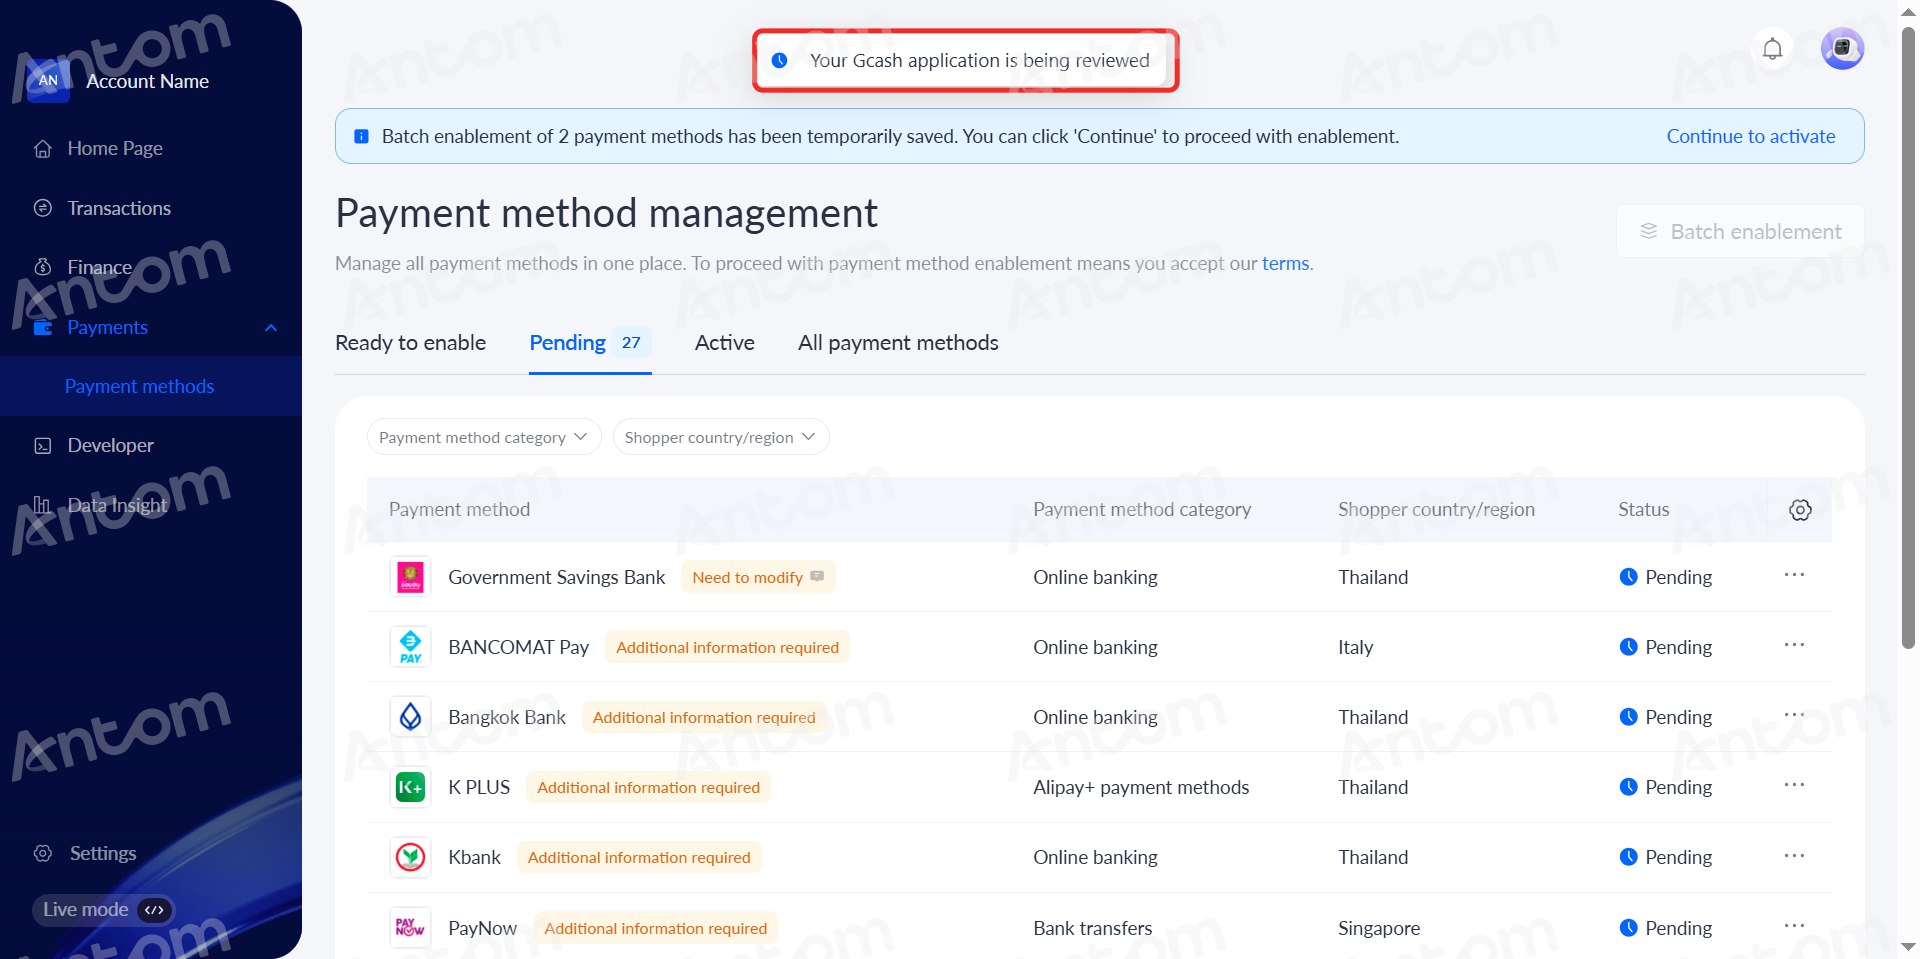Open Finance section

[99, 267]
